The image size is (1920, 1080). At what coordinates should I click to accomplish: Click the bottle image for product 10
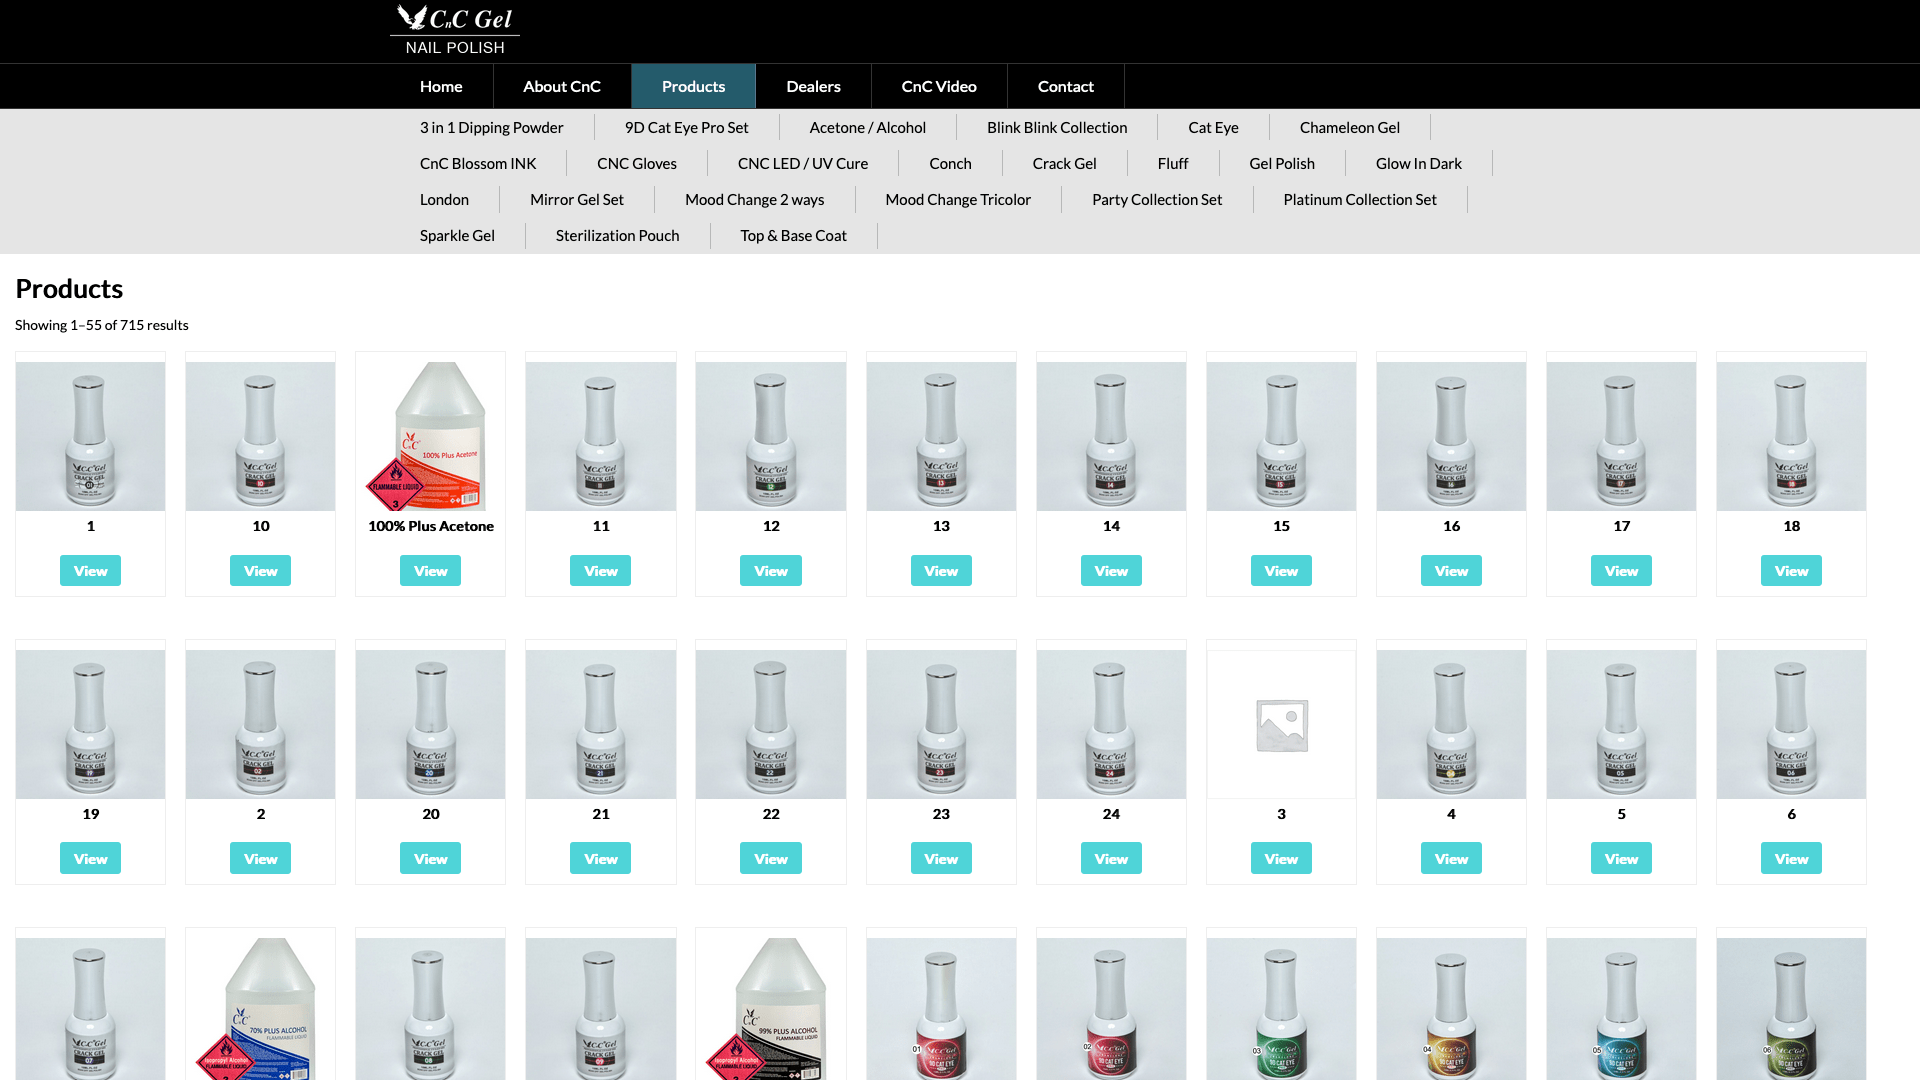click(x=260, y=436)
